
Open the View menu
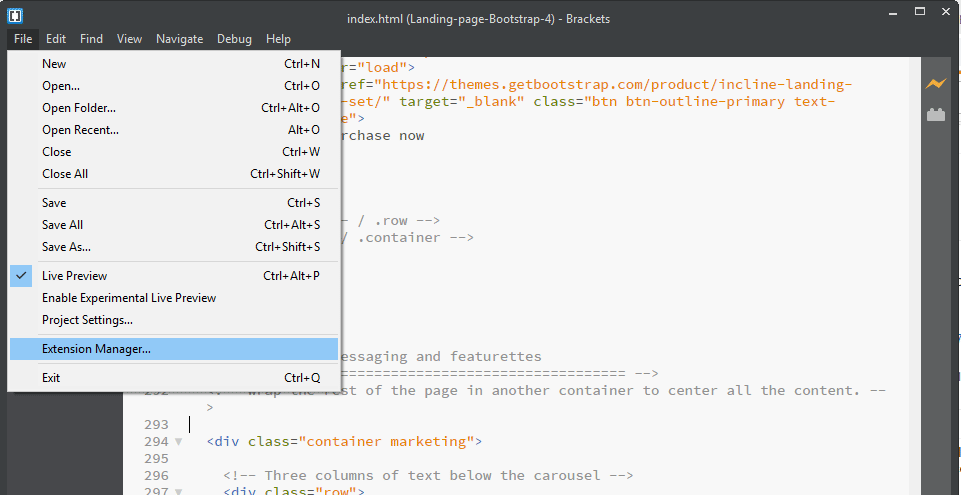click(129, 39)
